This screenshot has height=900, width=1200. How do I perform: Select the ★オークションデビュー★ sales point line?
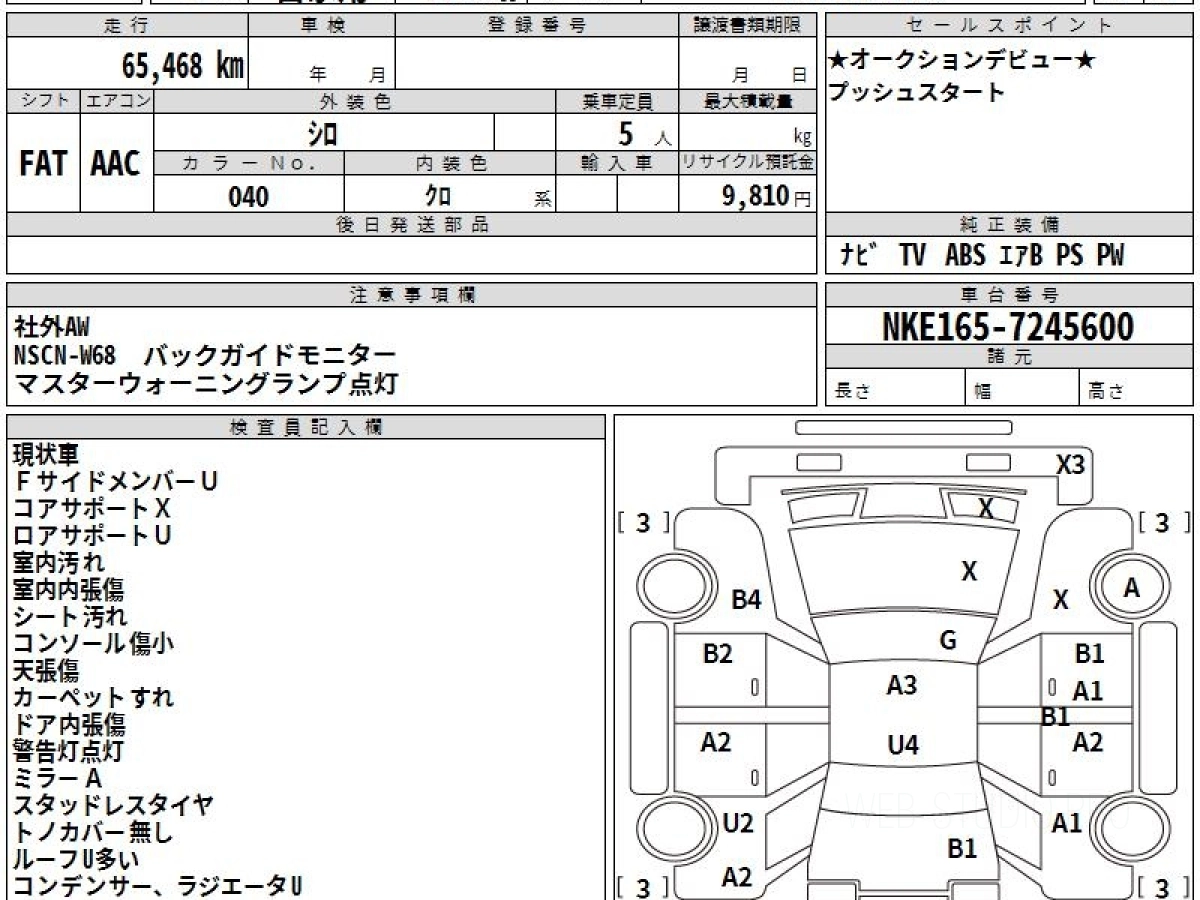[962, 60]
